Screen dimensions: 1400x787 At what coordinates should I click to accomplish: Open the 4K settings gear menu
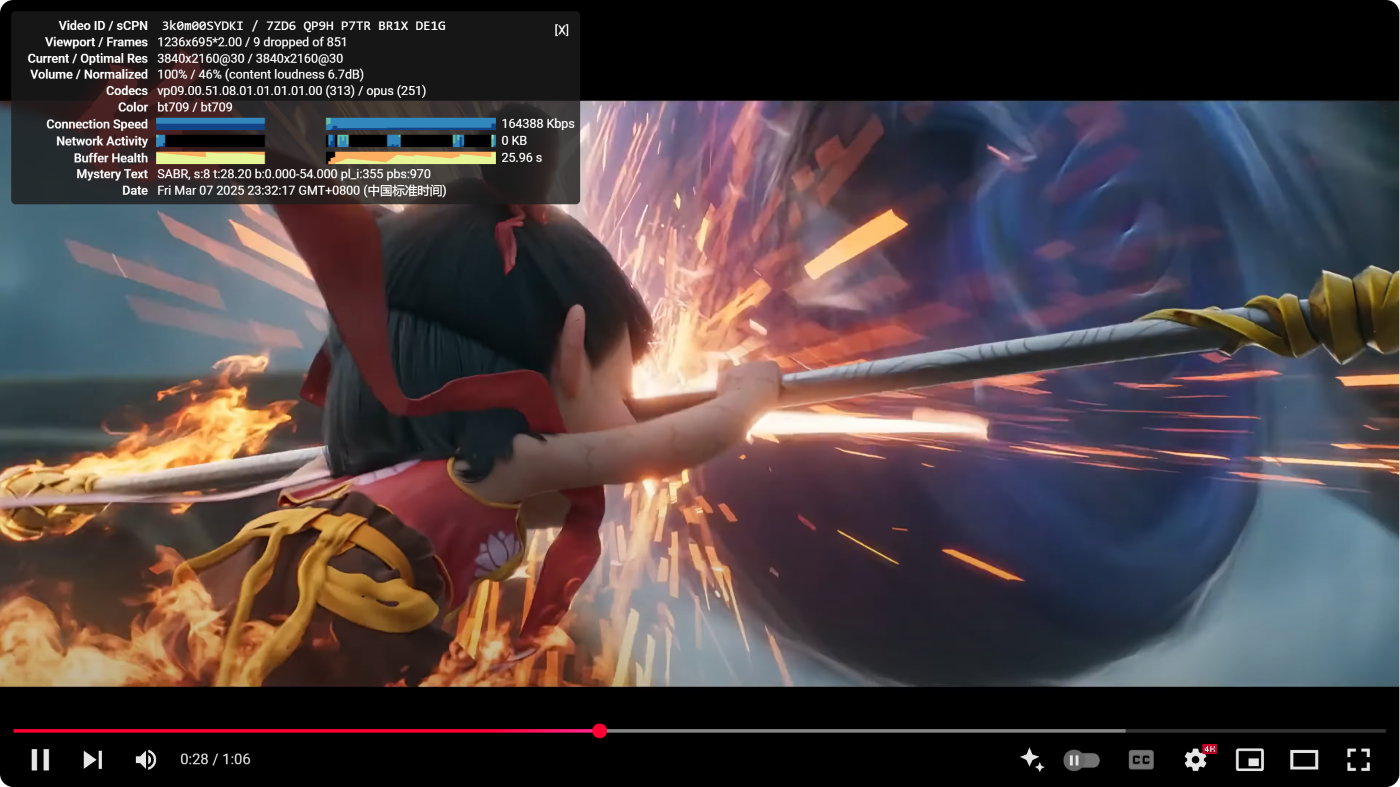click(1196, 760)
